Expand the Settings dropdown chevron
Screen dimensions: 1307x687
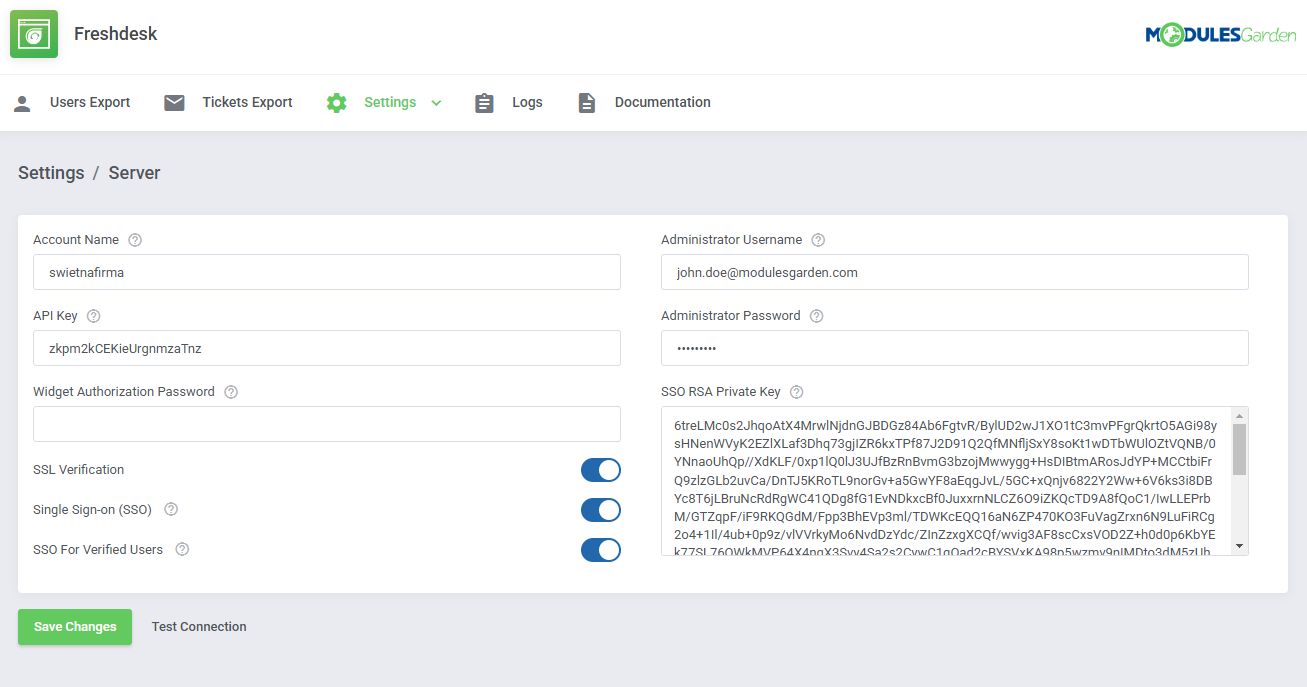tap(436, 102)
